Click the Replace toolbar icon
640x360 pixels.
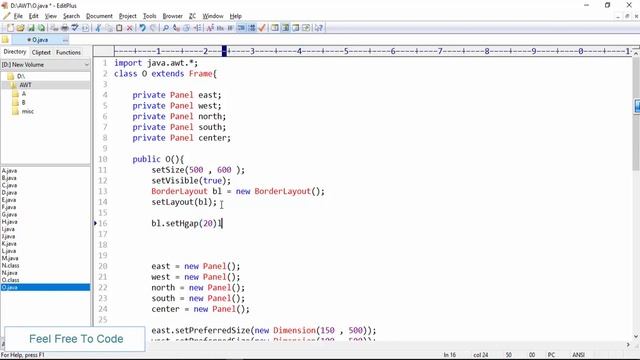coord(176,28)
